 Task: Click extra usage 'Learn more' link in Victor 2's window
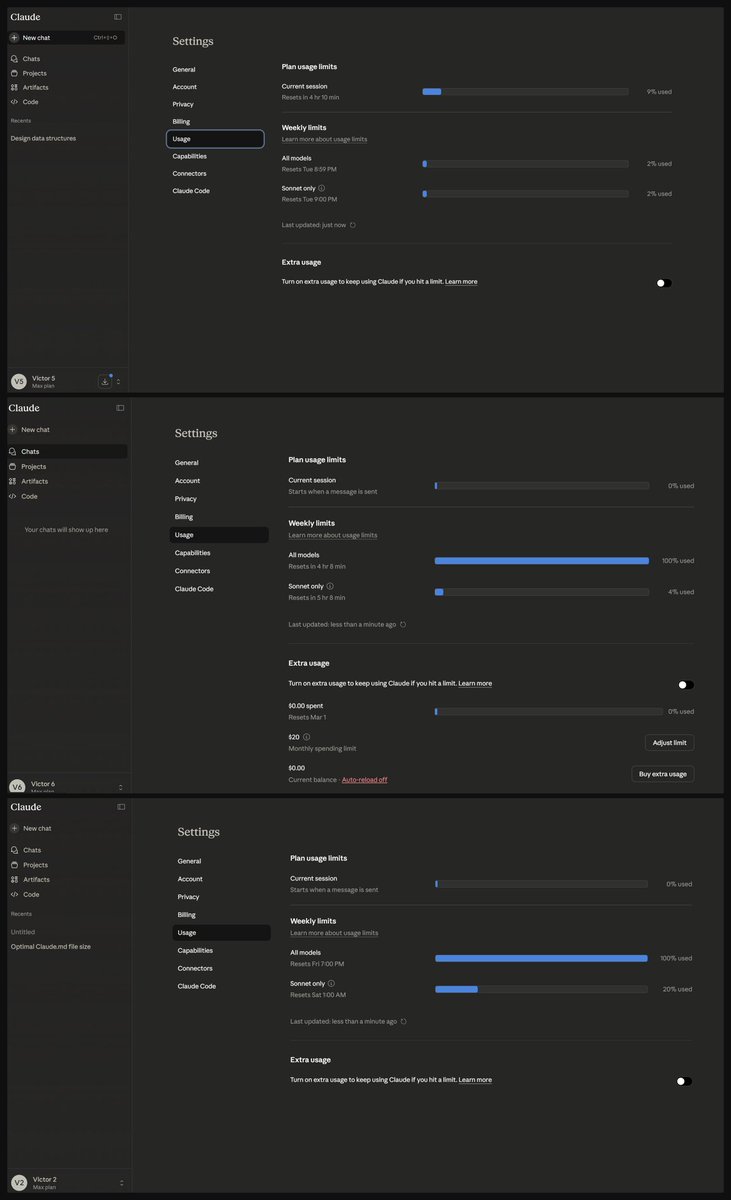click(475, 1080)
